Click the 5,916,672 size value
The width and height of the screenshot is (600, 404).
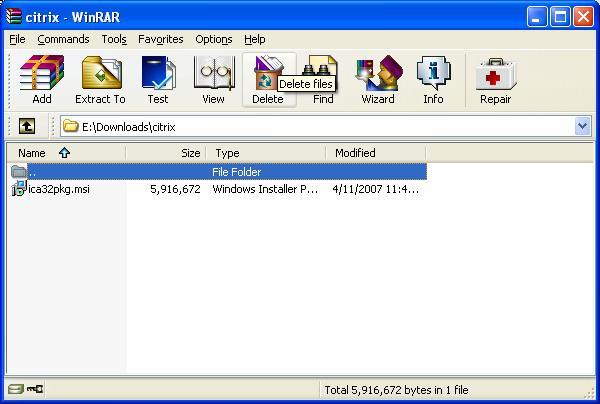click(175, 189)
